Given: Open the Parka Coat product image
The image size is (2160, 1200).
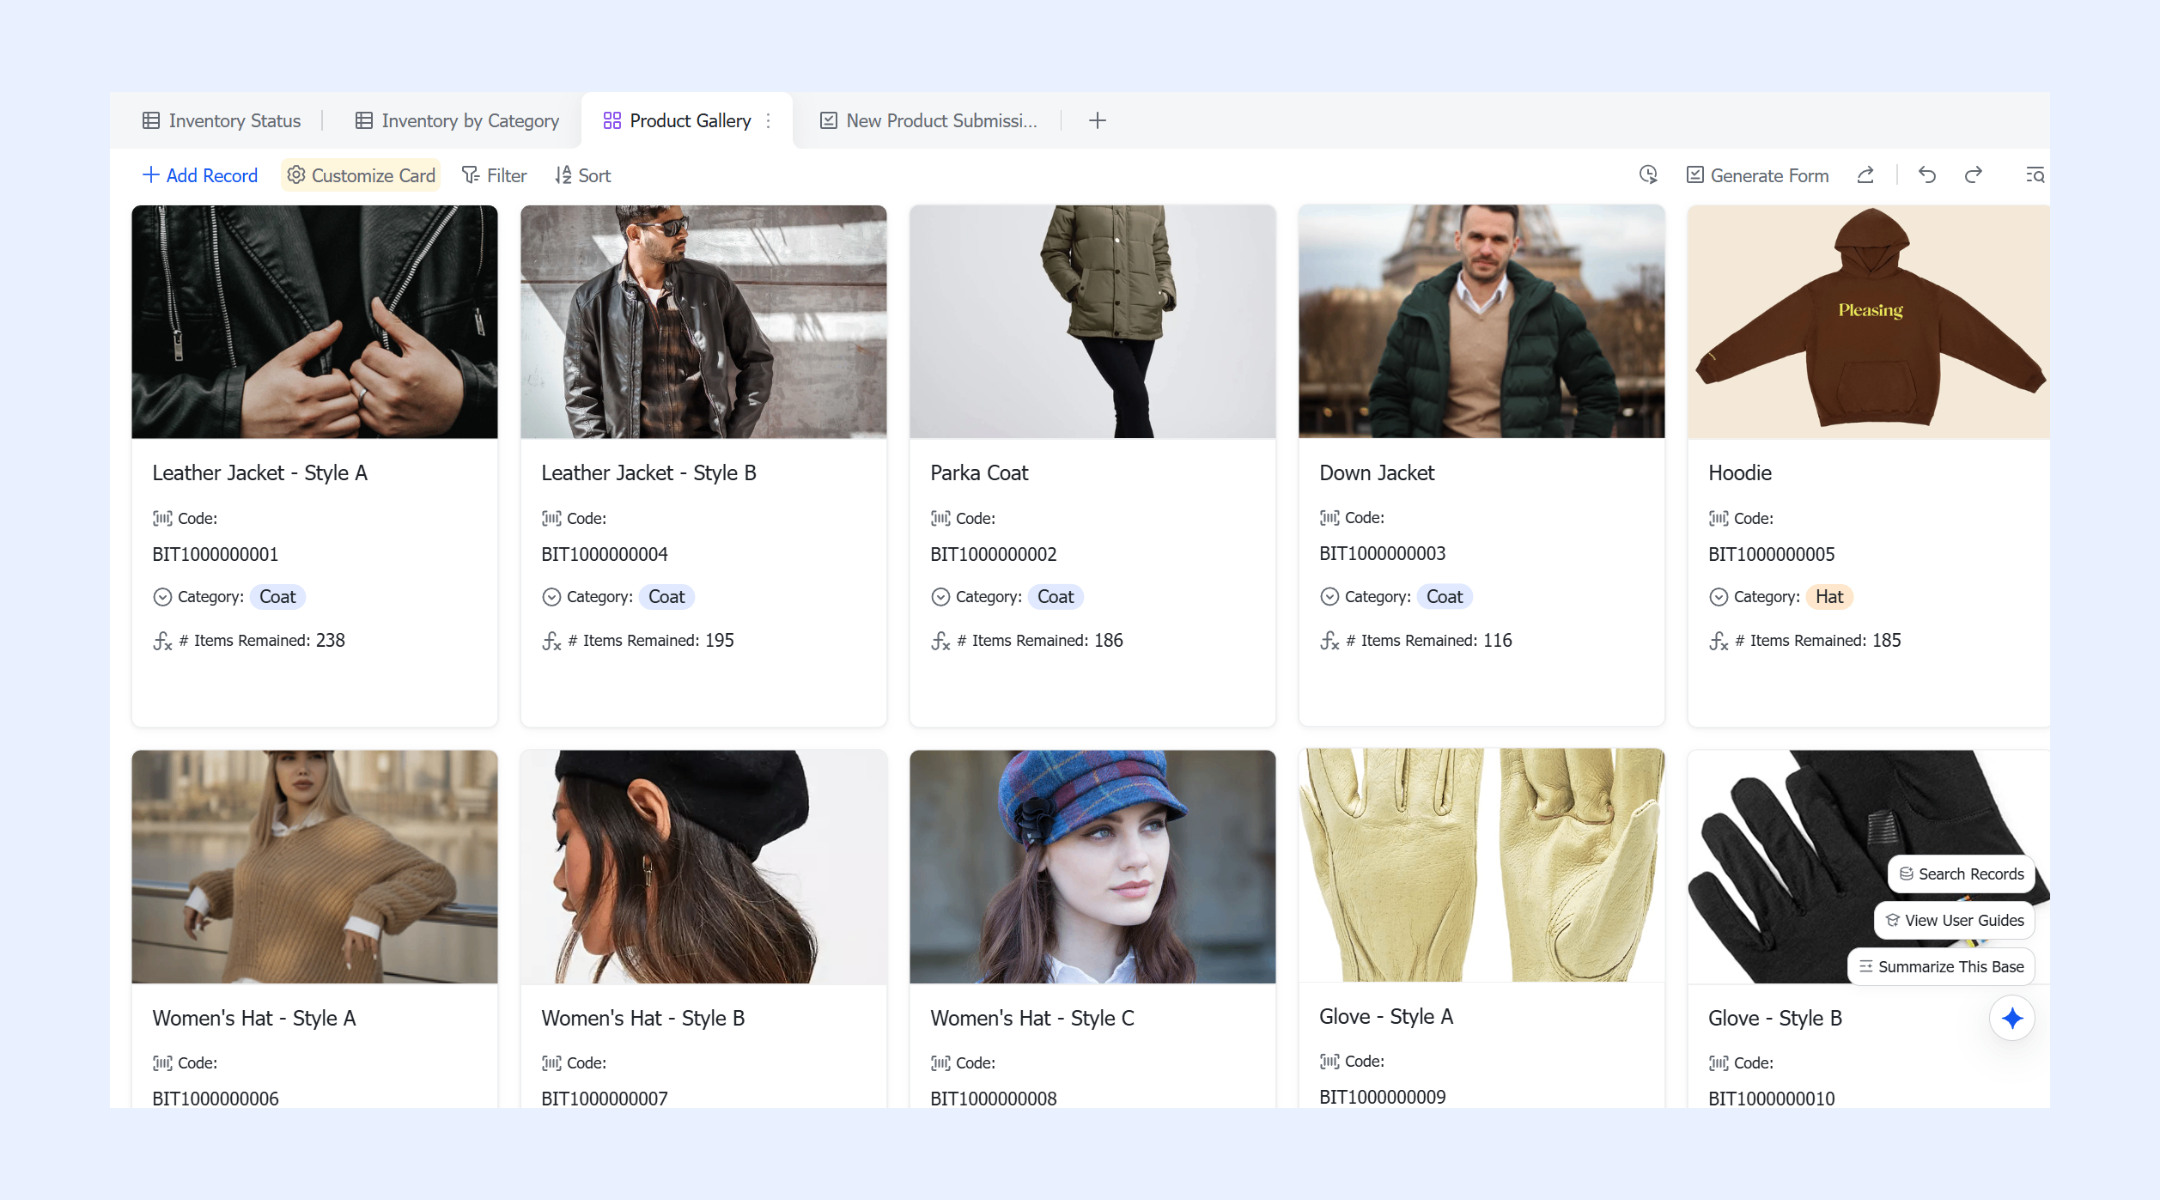Looking at the screenshot, I should pyautogui.click(x=1093, y=322).
